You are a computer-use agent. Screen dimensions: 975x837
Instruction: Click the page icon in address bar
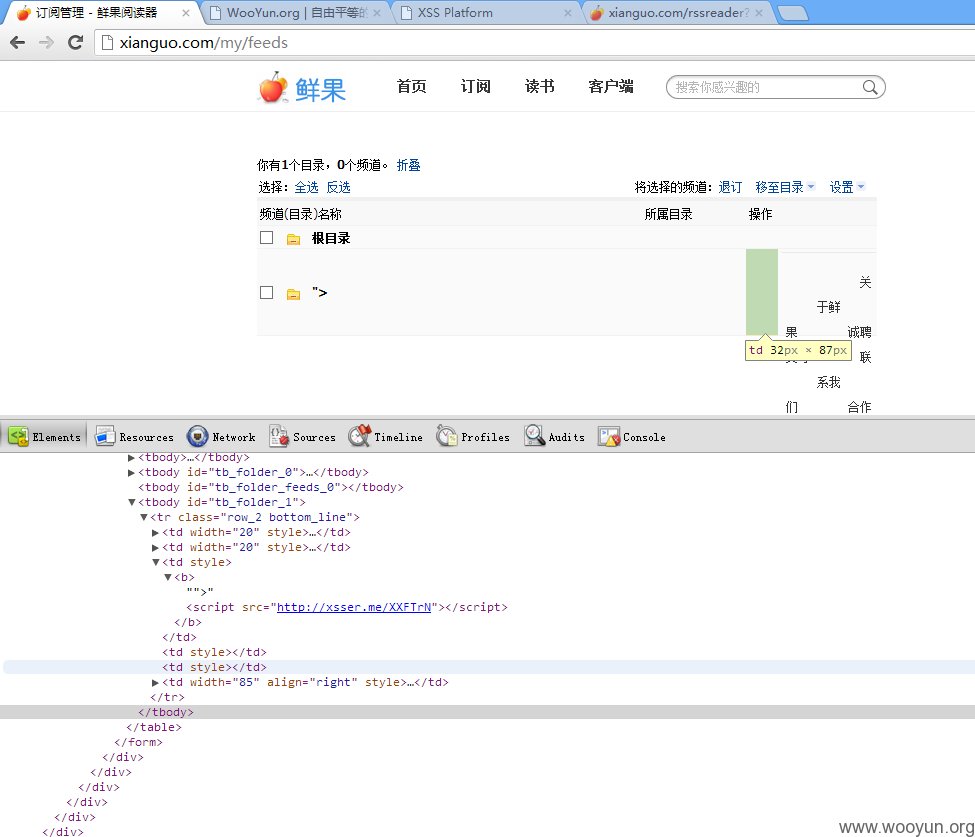(x=107, y=42)
